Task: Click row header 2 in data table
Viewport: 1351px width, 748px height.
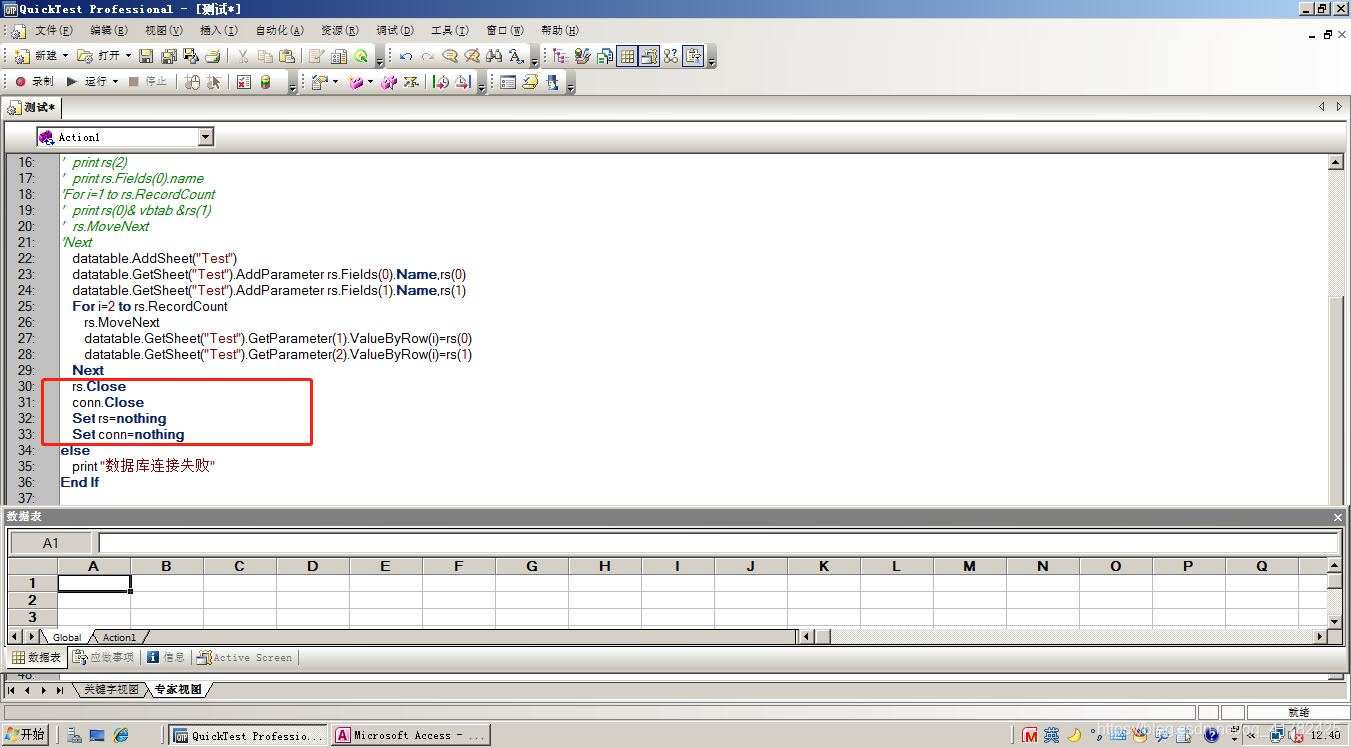Action: [x=33, y=600]
